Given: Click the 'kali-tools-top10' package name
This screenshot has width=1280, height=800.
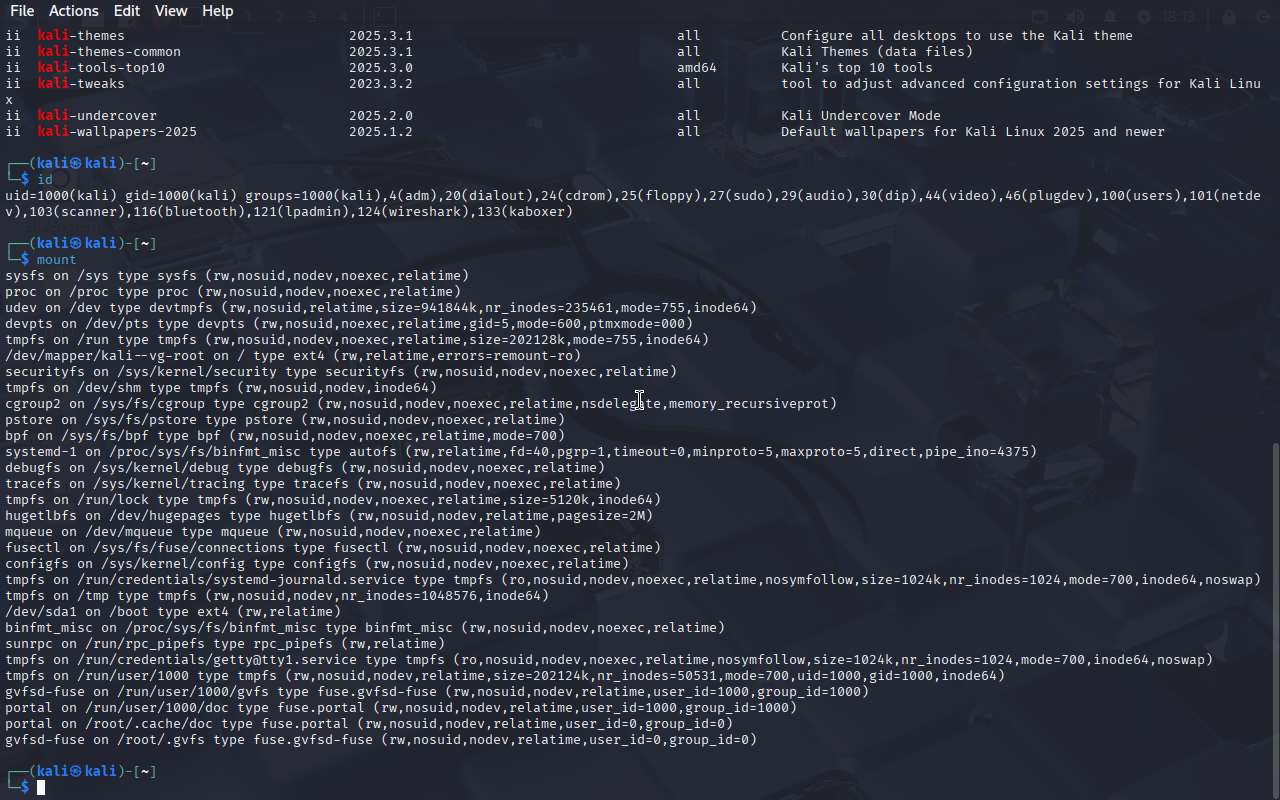Looking at the screenshot, I should point(101,68).
